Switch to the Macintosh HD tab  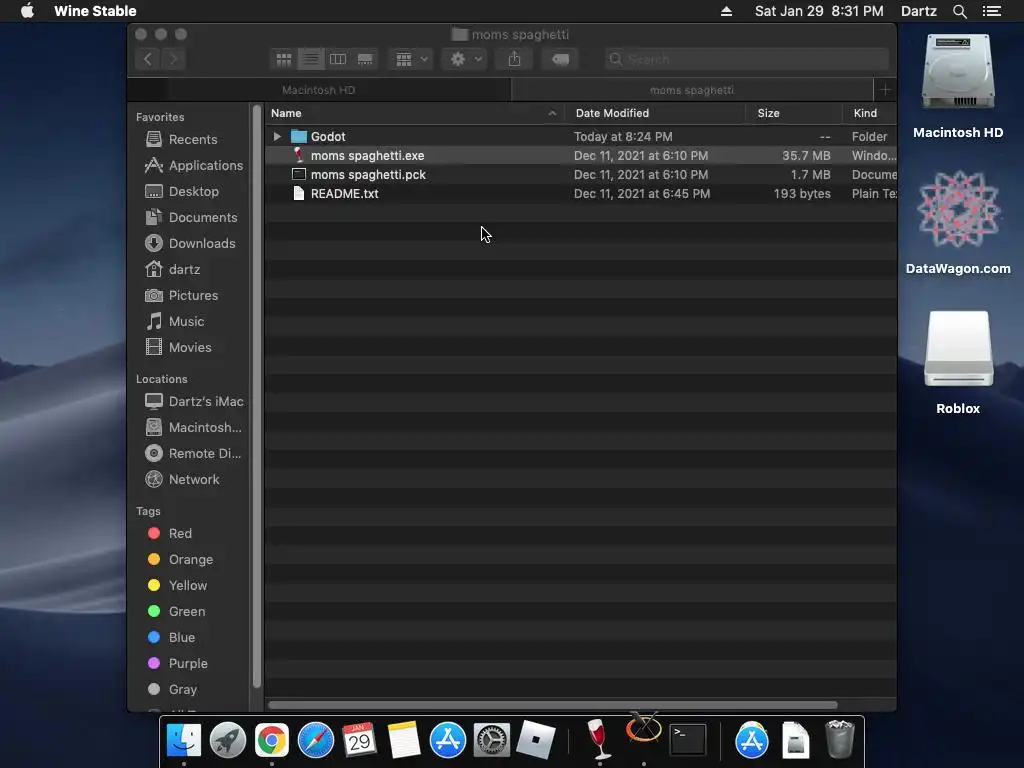[319, 90]
